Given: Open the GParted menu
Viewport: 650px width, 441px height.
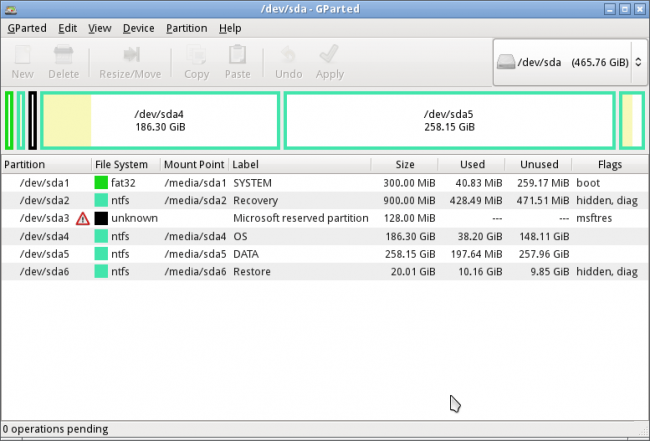Looking at the screenshot, I should tap(26, 28).
